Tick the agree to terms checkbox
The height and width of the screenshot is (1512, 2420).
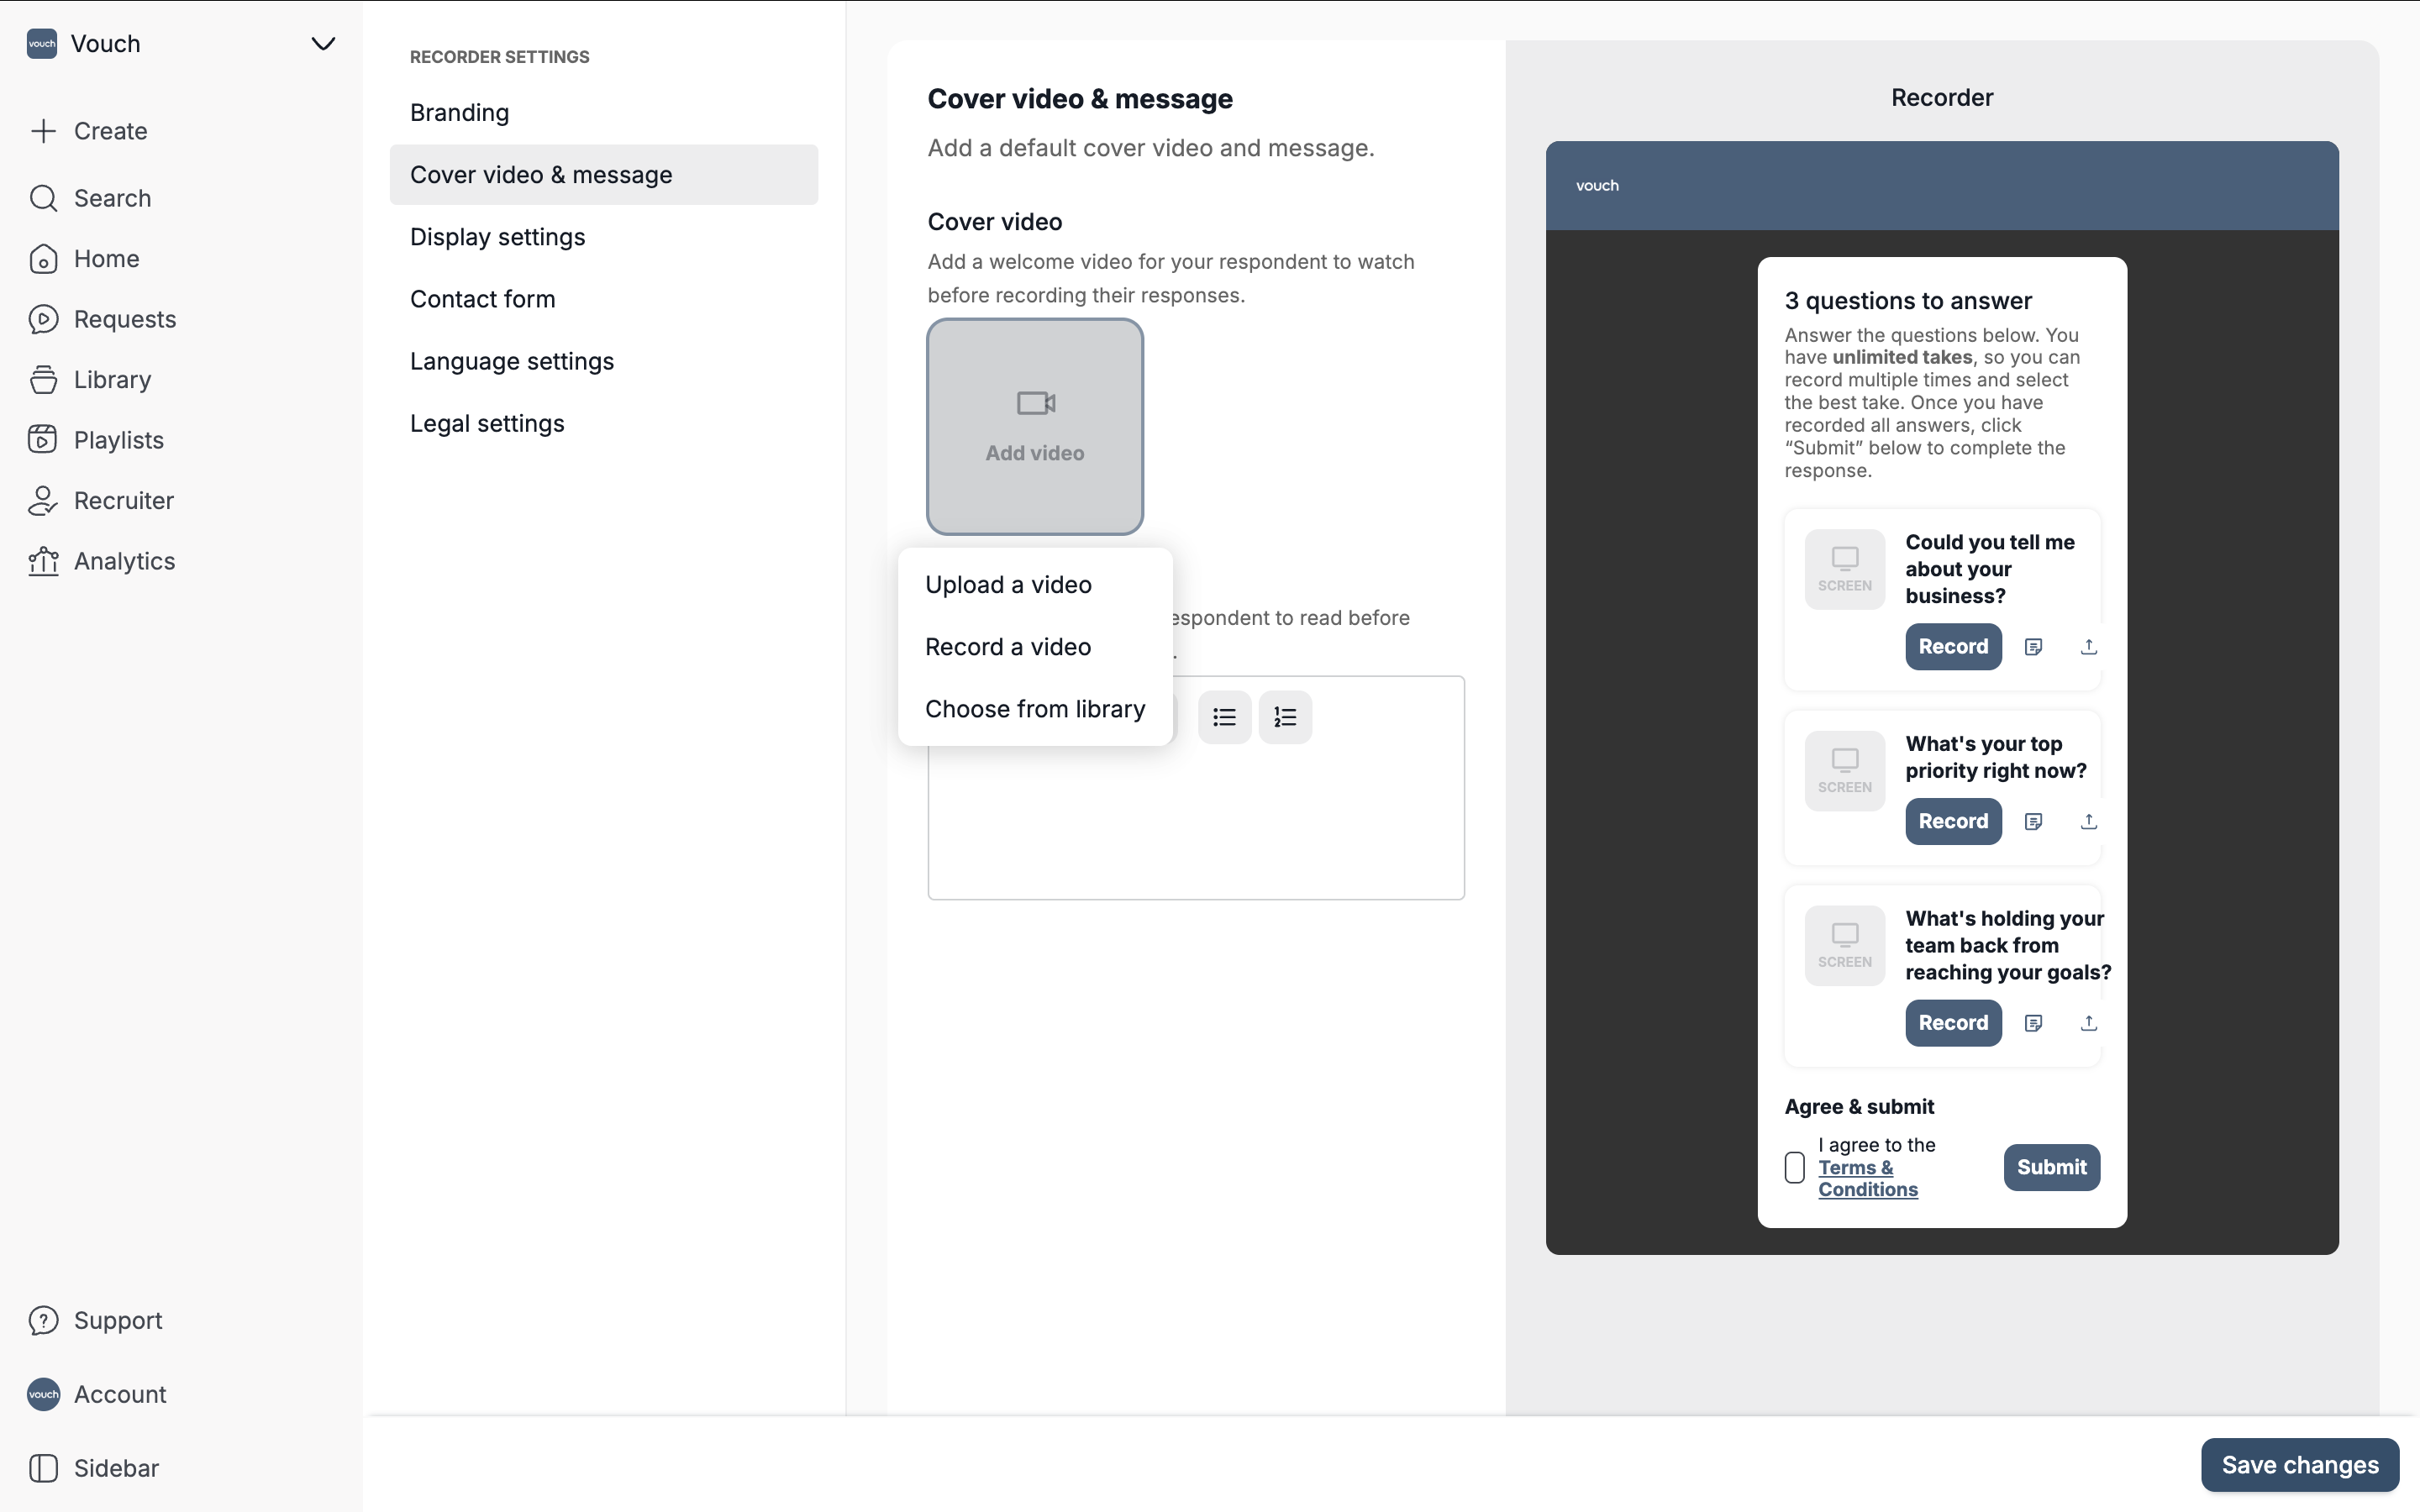click(1795, 1167)
